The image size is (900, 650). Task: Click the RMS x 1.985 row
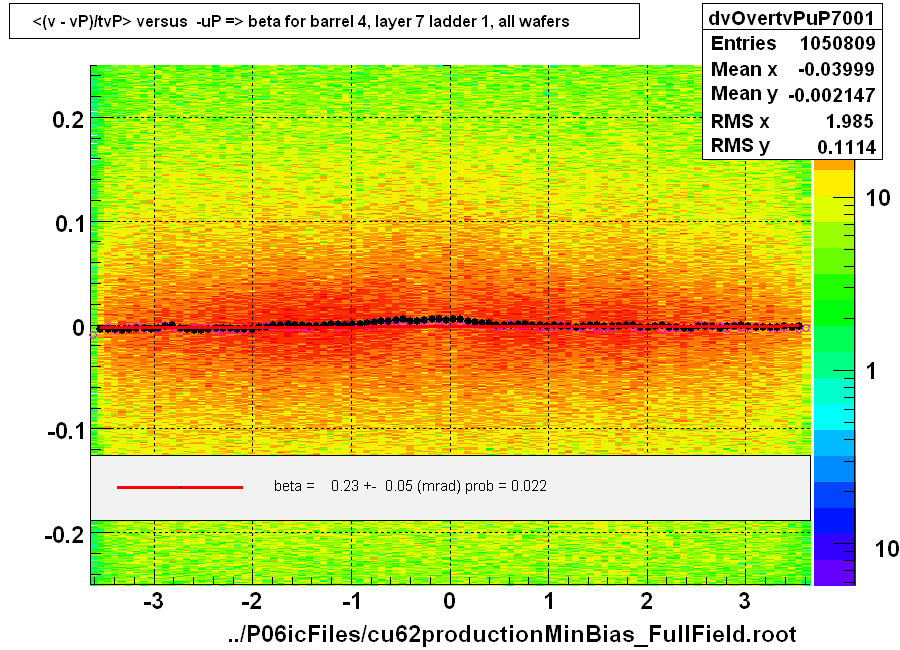click(793, 121)
